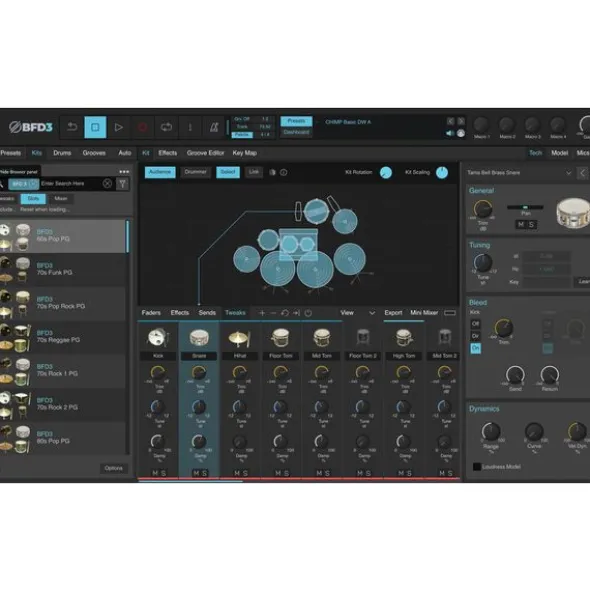Select the 70s Reggae PG kit

(63, 337)
